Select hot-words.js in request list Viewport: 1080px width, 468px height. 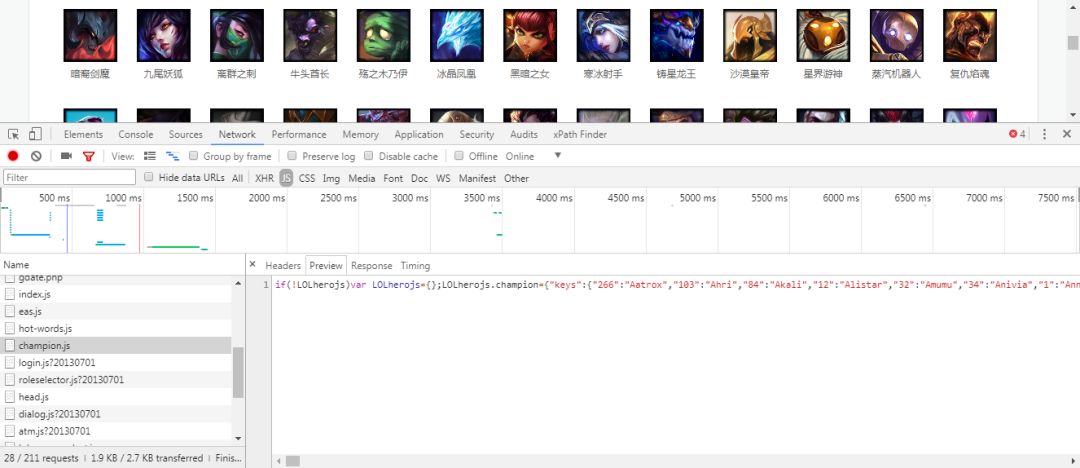tap(117, 329)
